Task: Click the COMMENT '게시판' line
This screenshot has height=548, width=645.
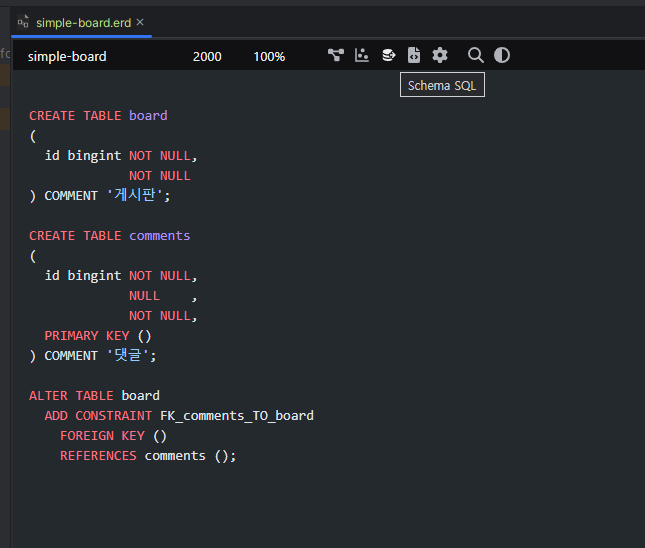Action: (x=100, y=195)
